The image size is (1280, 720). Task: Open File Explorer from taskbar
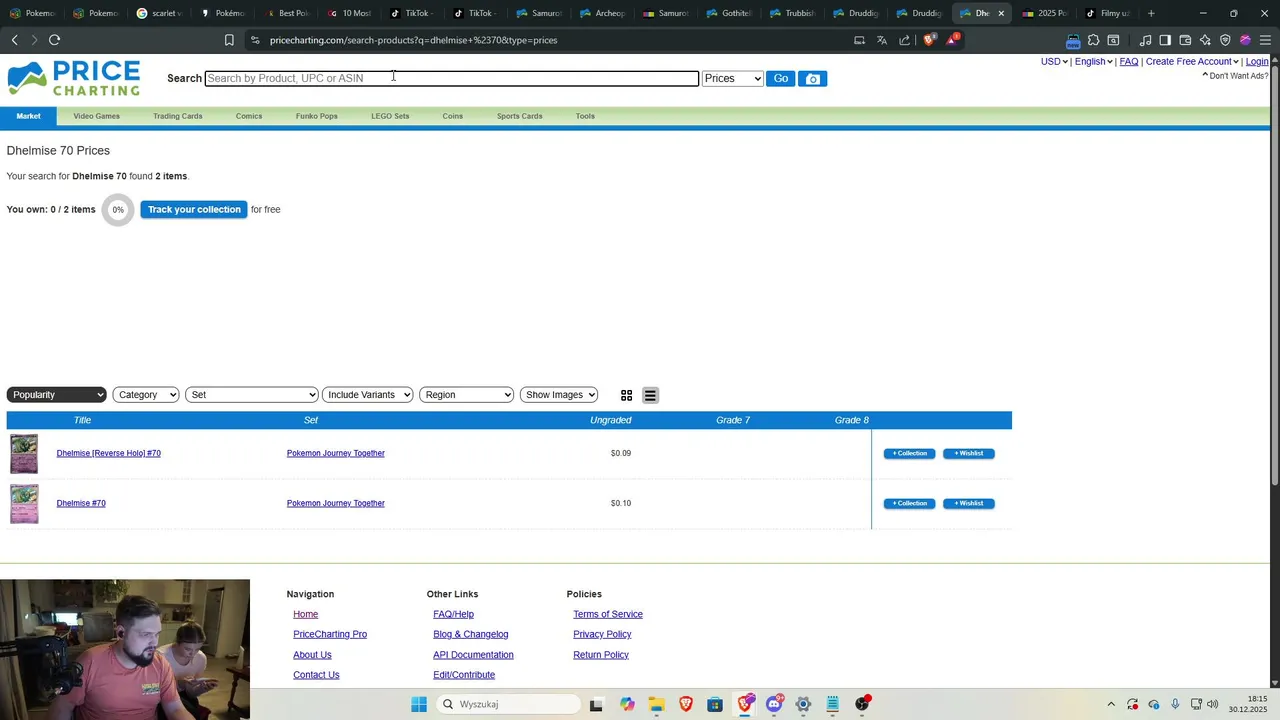pos(656,704)
